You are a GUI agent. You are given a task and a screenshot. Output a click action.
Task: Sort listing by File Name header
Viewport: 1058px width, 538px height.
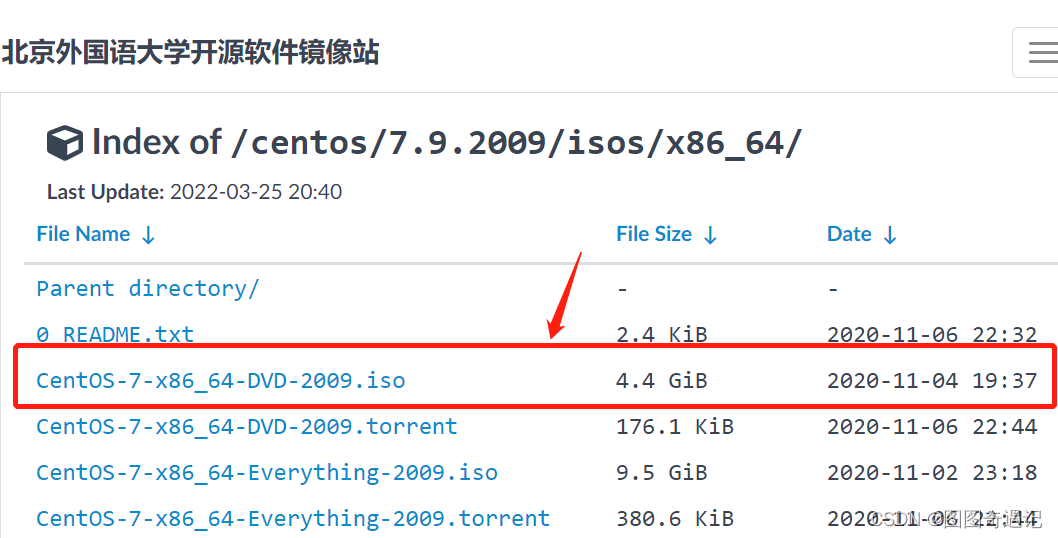pos(83,234)
